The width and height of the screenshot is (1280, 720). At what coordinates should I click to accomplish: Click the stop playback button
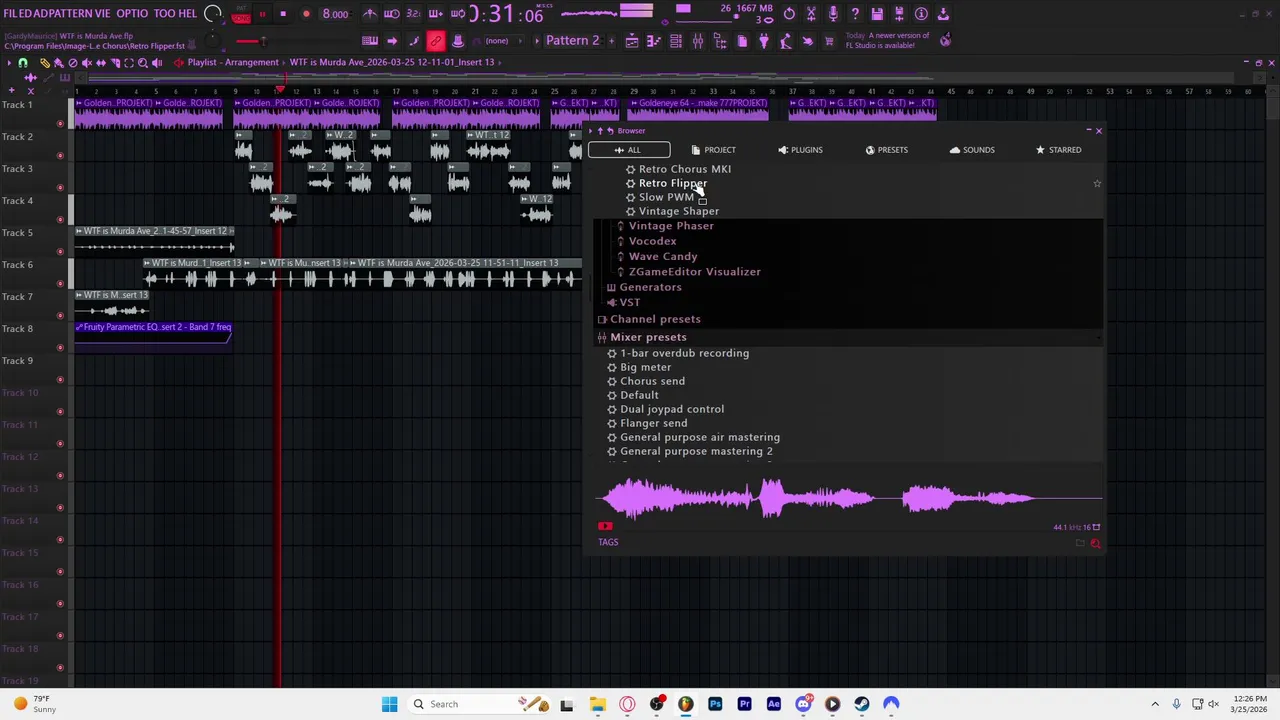pos(283,14)
